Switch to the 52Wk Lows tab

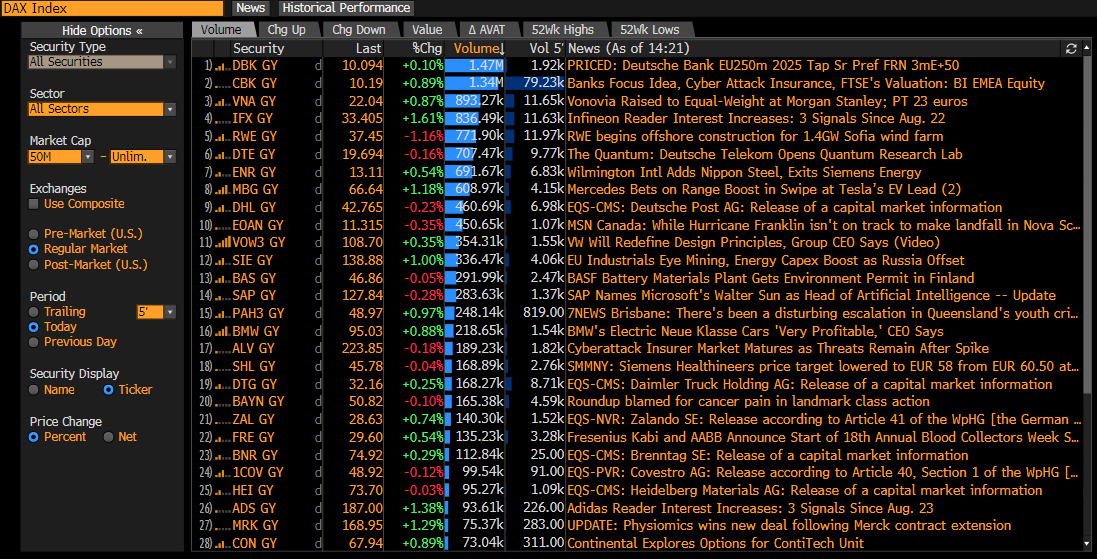click(x=650, y=29)
